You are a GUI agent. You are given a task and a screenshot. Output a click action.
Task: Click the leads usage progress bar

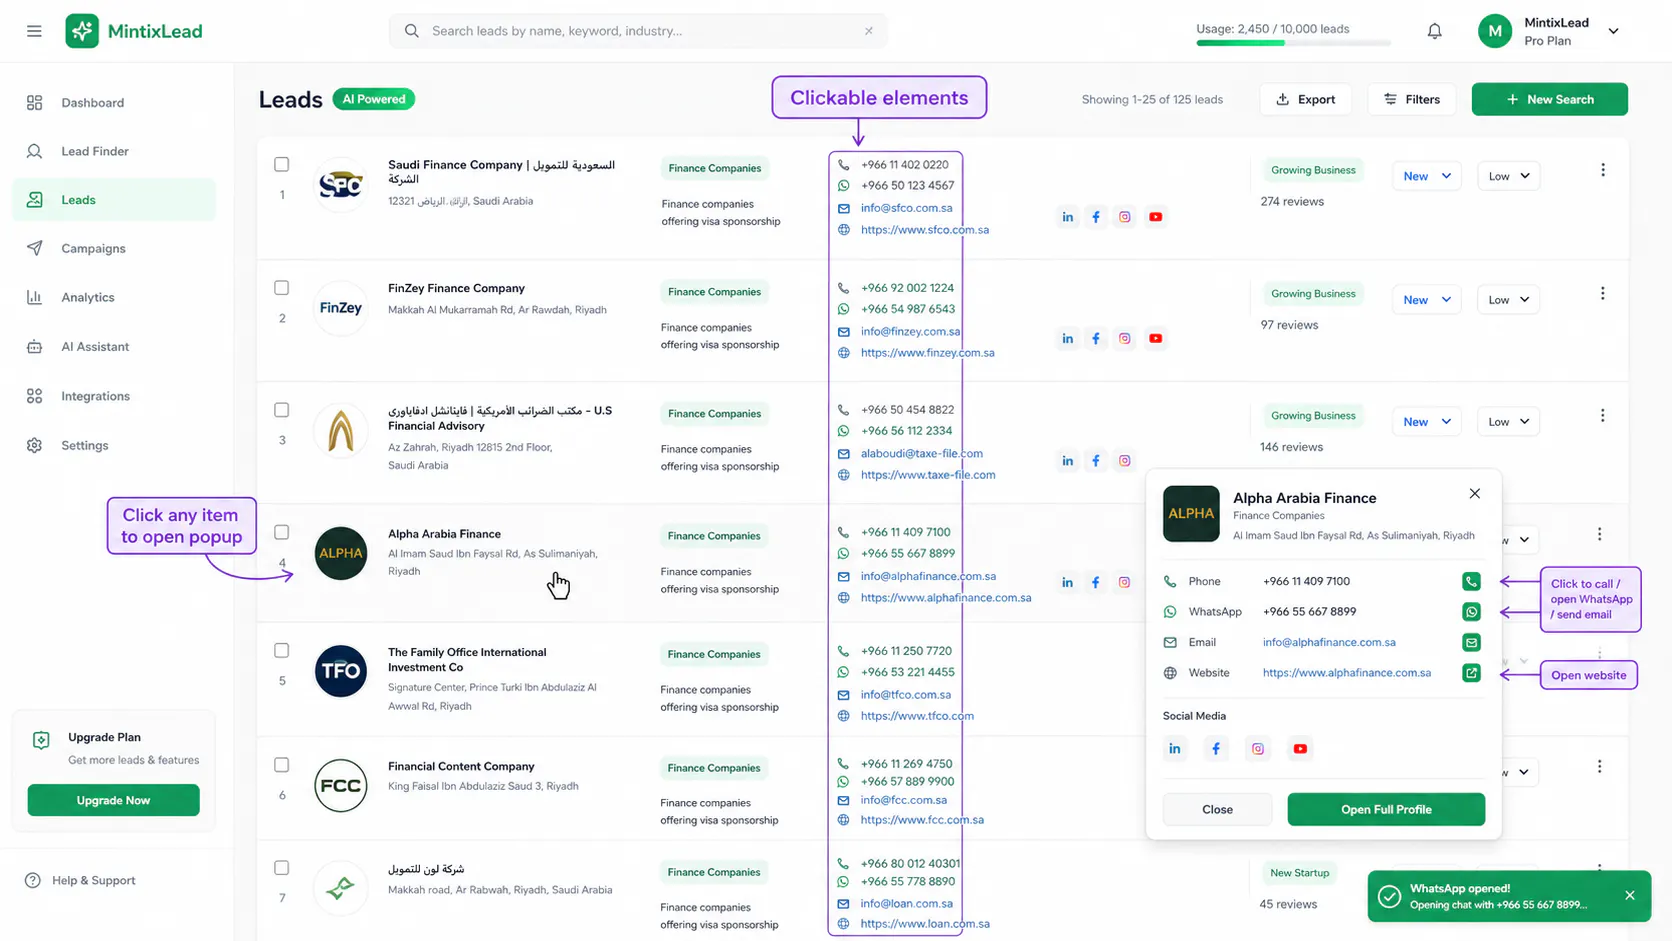click(1293, 43)
